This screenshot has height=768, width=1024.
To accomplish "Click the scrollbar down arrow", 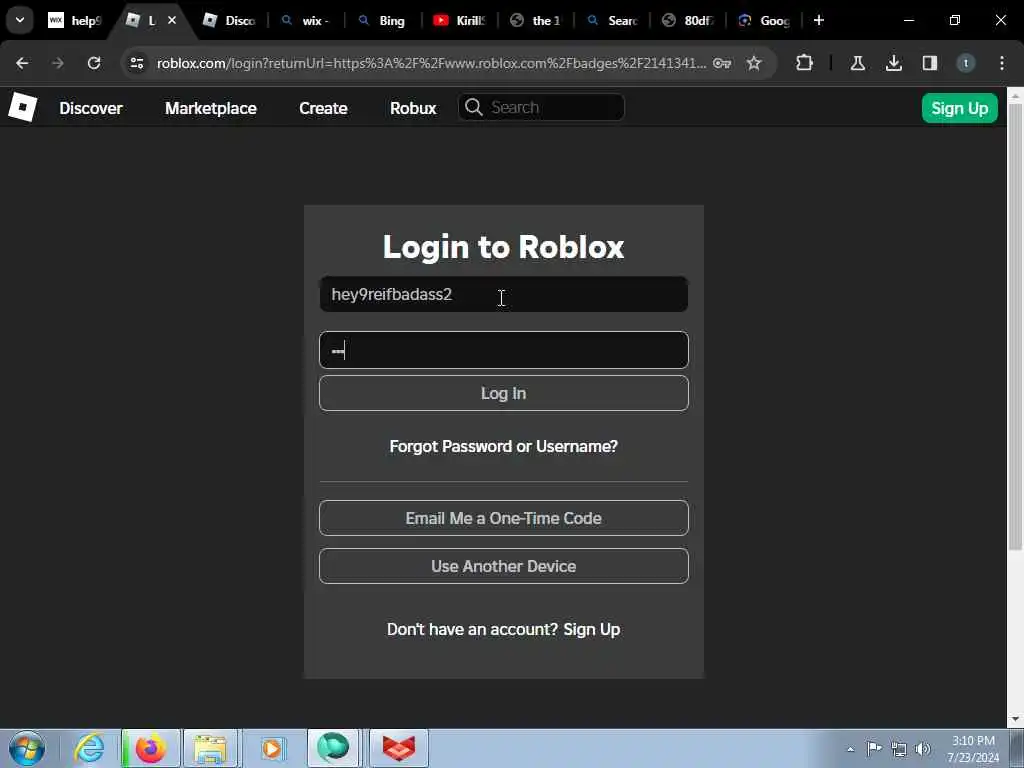I will [x=1015, y=719].
